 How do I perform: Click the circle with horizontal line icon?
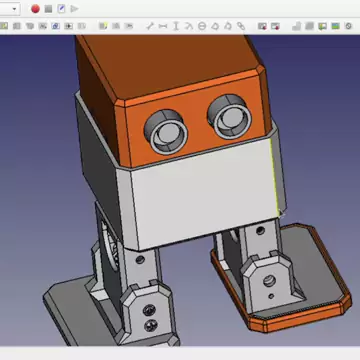pyautogui.click(x=202, y=26)
